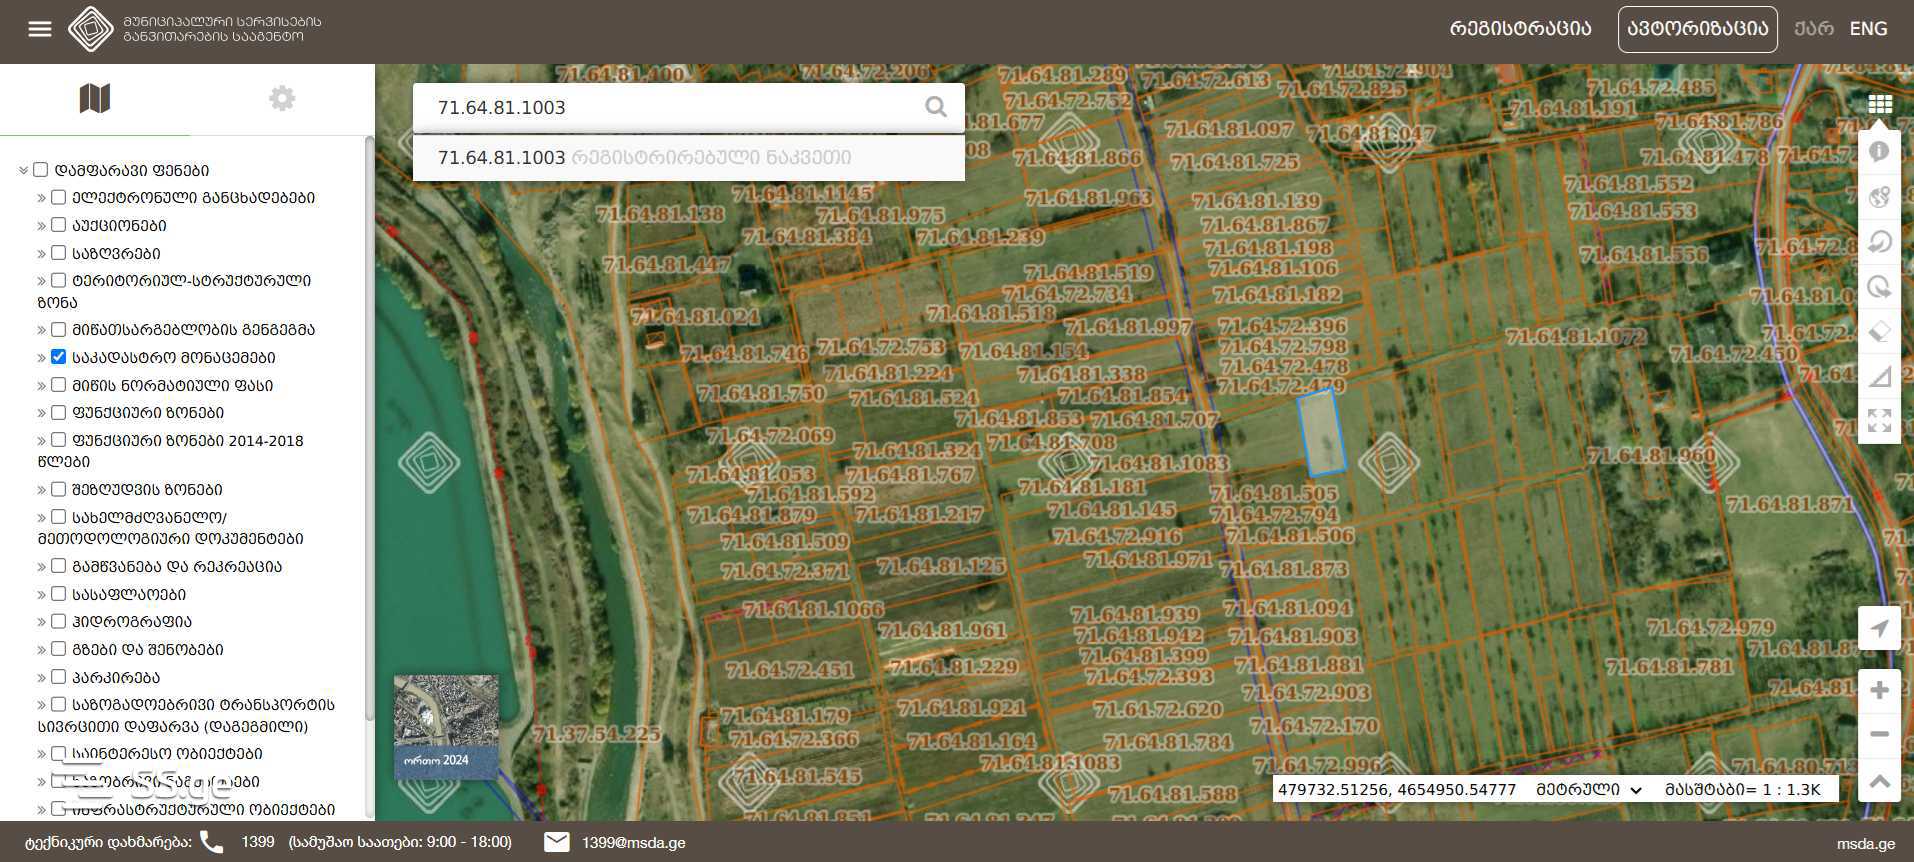This screenshot has width=1914, height=862.
Task: Activate the measure ruler triangle tool
Action: (x=1879, y=376)
